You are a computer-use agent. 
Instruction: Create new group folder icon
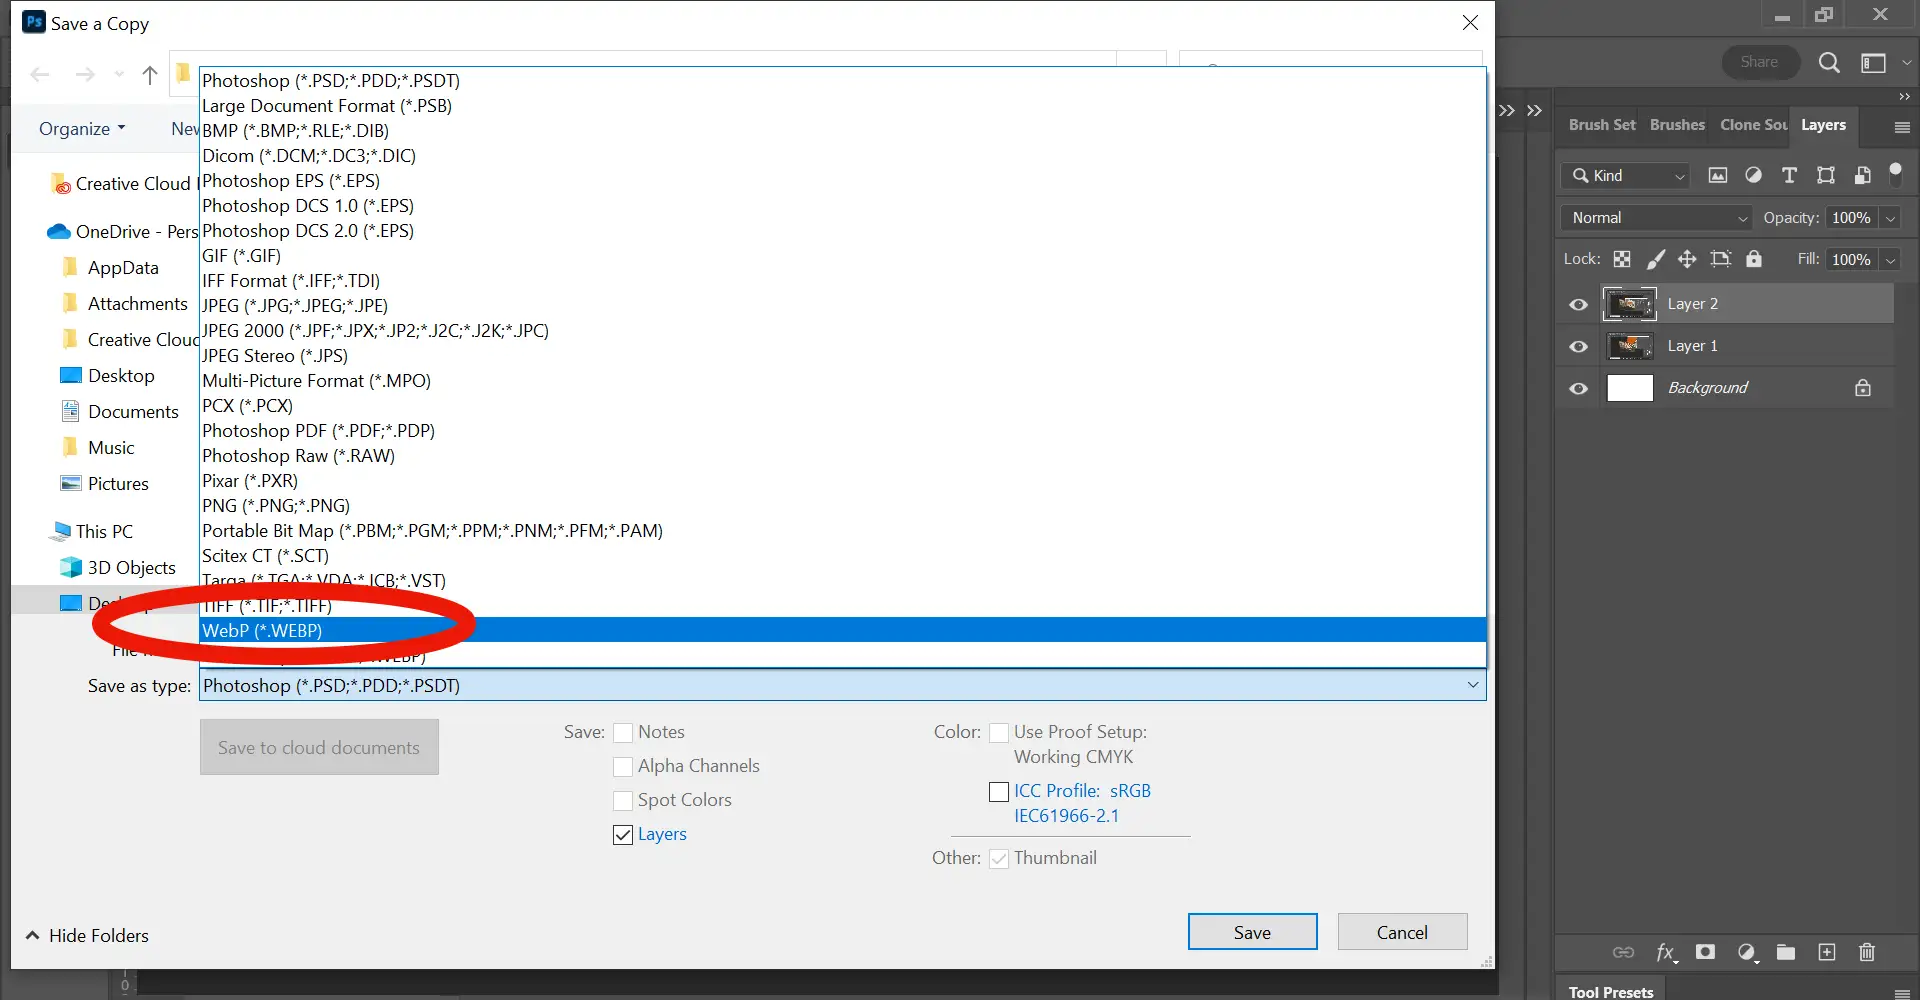(1786, 952)
